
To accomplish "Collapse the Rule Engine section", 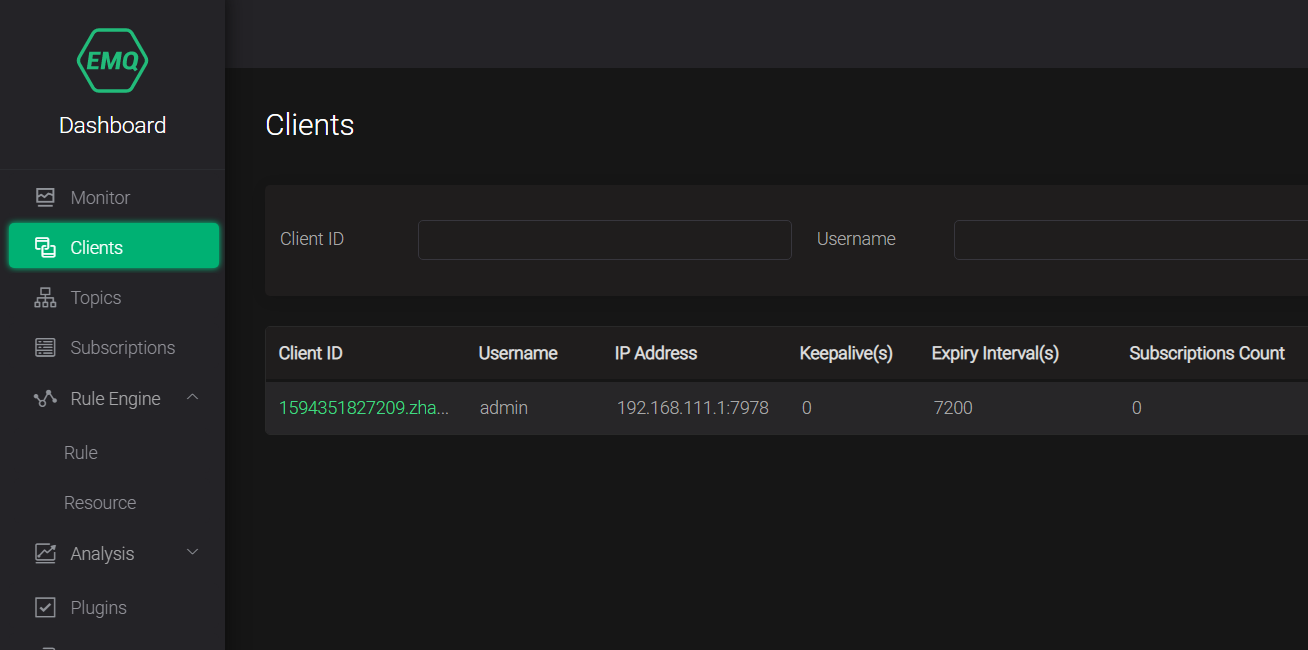I will [192, 397].
